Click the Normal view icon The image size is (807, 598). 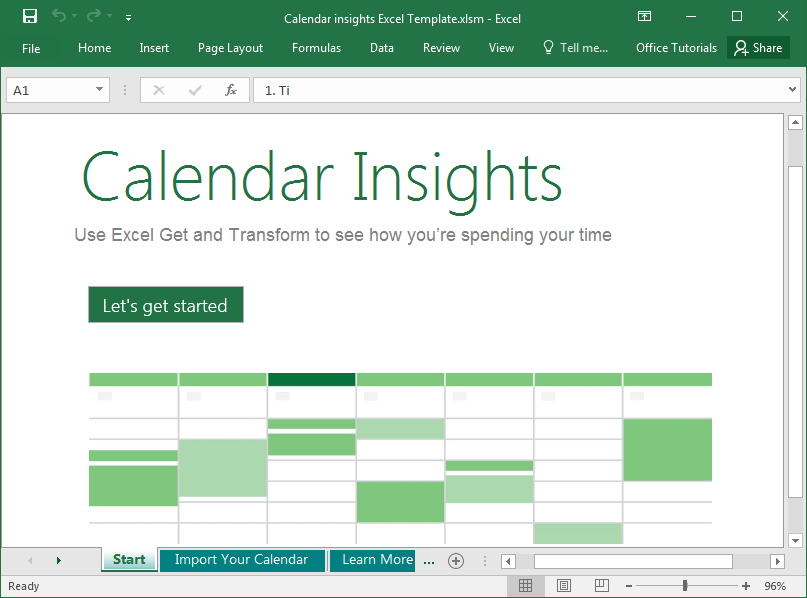tap(525, 585)
